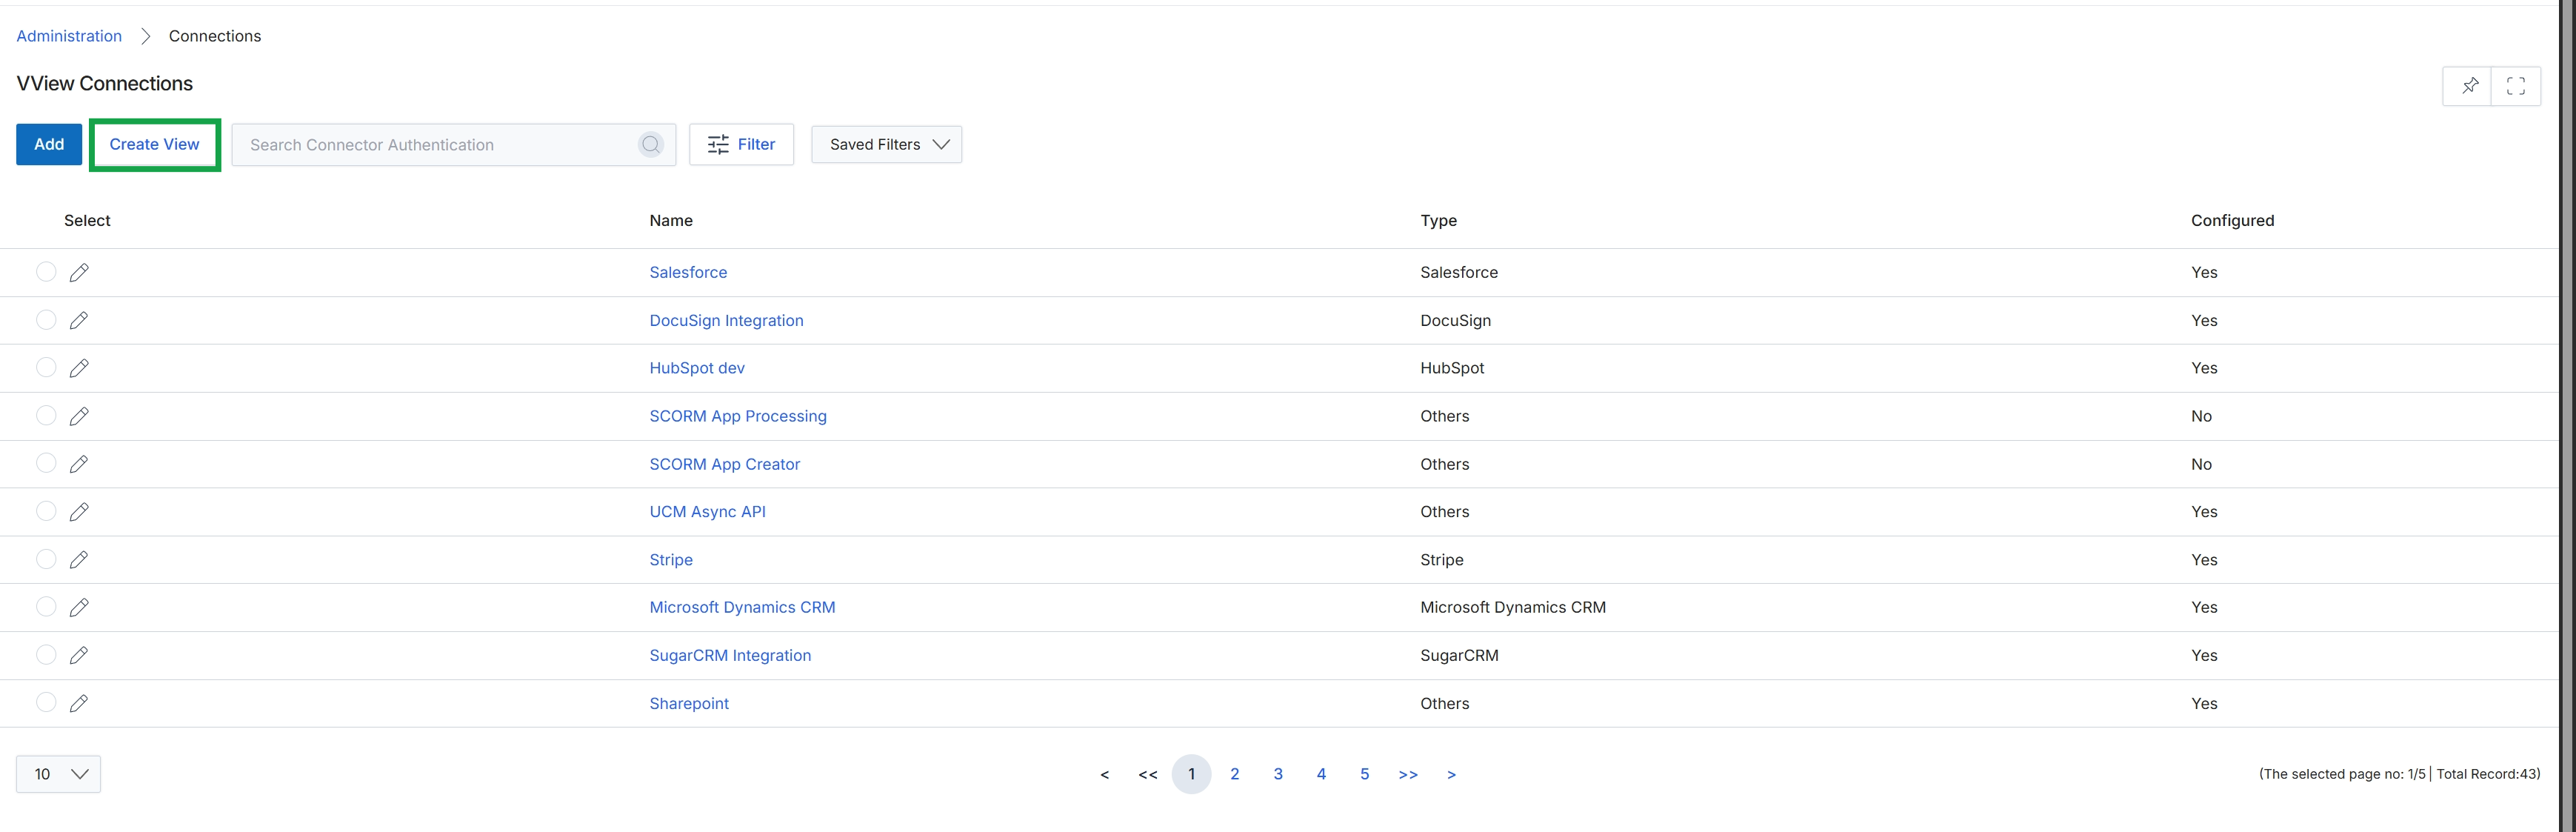The image size is (2576, 832).
Task: Click pencil icon beside SCORM App Creator
Action: point(79,464)
